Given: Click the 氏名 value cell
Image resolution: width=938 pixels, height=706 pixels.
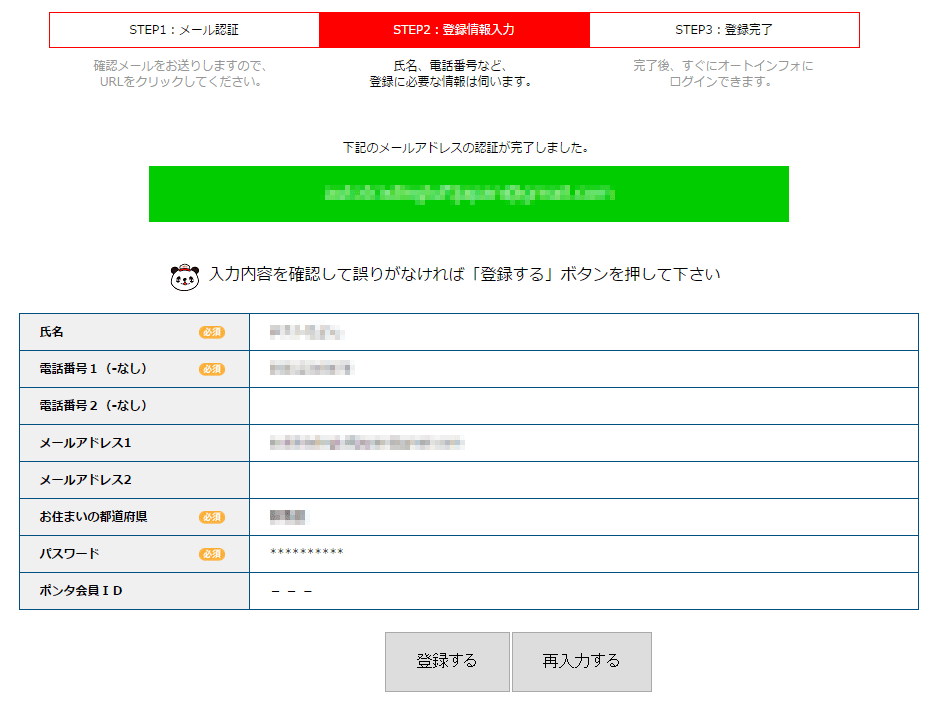Looking at the screenshot, I should click(x=583, y=332).
